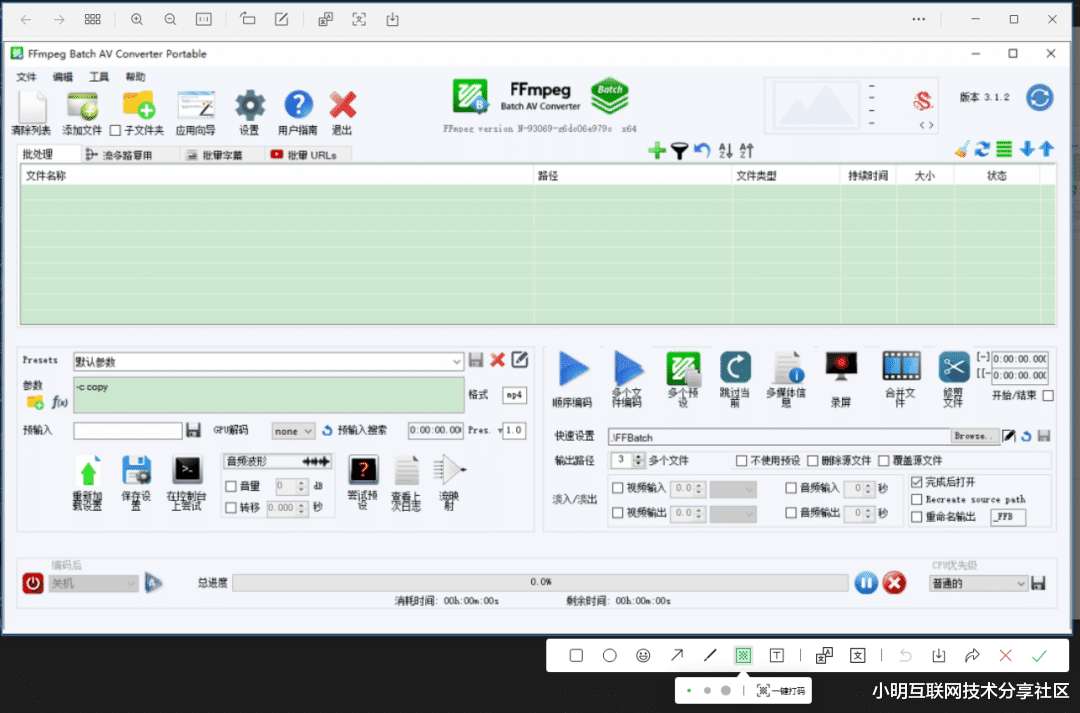Image resolution: width=1080 pixels, height=713 pixels.
Task: Click the funnel filter icon above the file list
Action: (679, 151)
